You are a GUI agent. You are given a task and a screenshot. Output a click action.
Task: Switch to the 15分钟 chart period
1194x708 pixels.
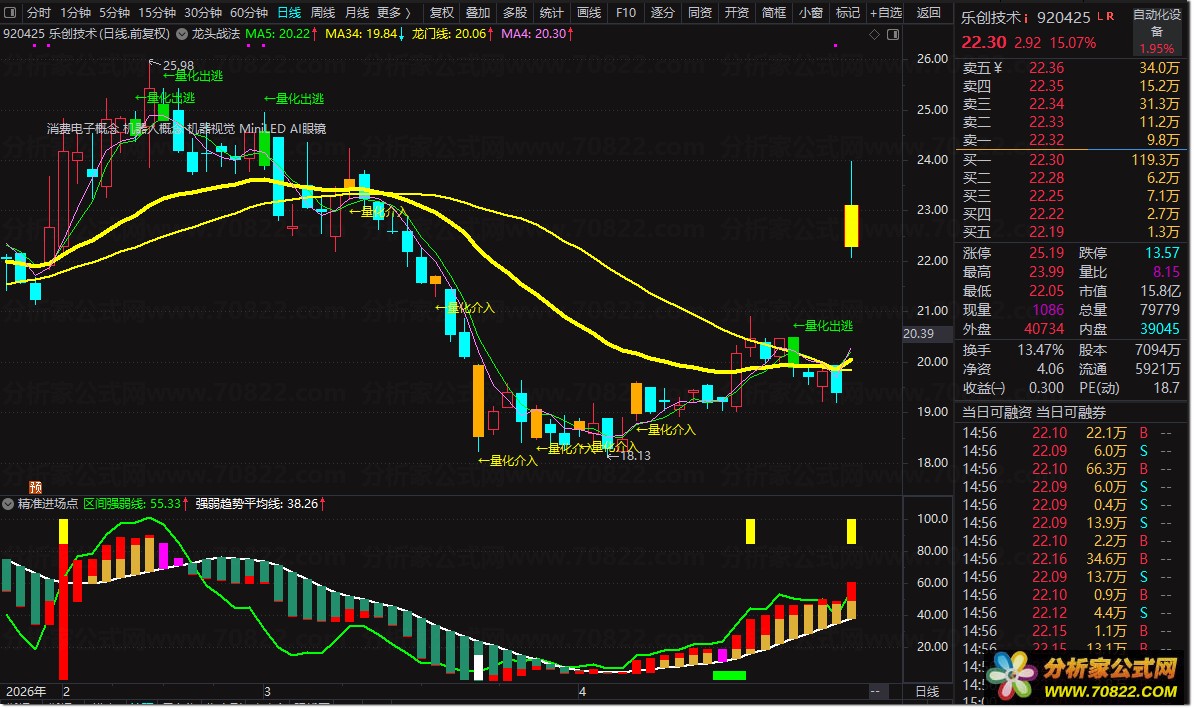point(157,12)
